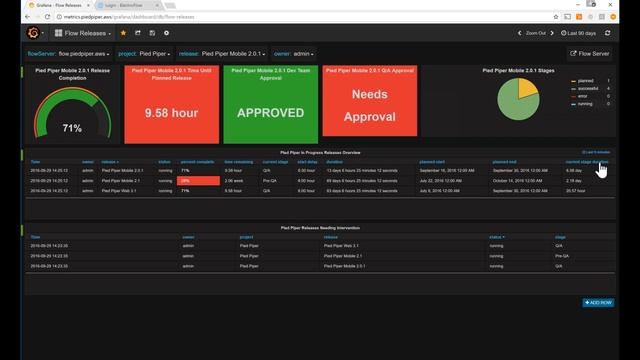Sort overview table by current stage
This screenshot has width=640, height=360.
pos(275,162)
